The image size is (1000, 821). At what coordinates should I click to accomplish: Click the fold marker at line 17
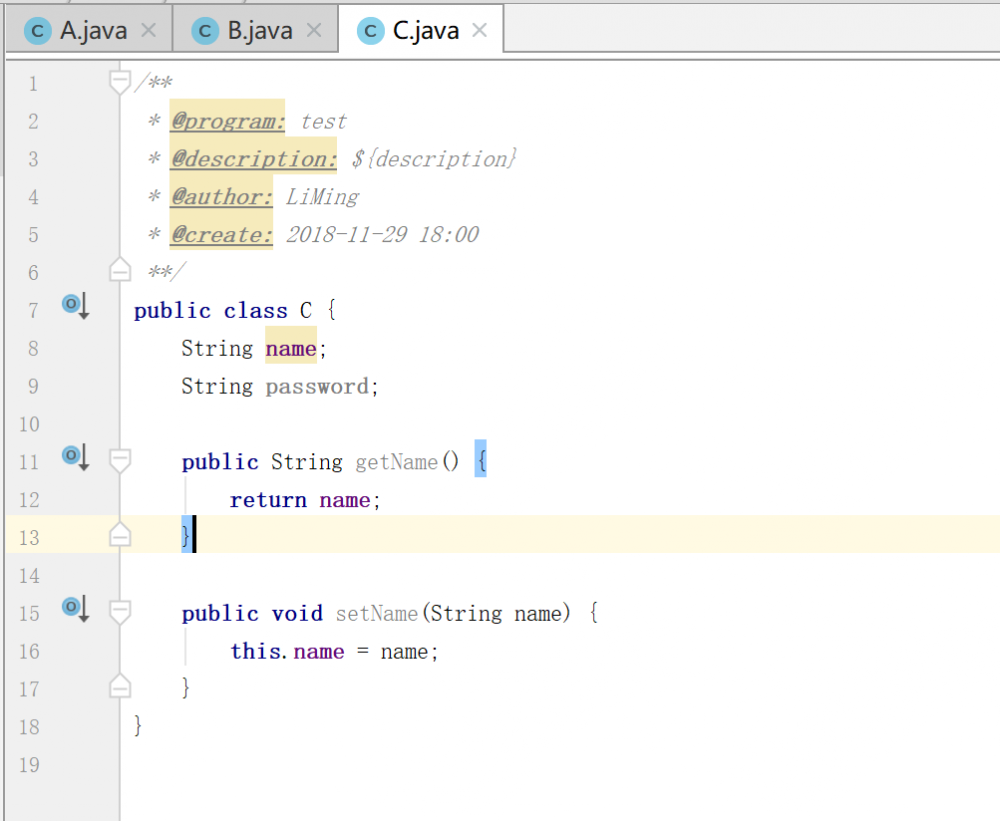119,686
